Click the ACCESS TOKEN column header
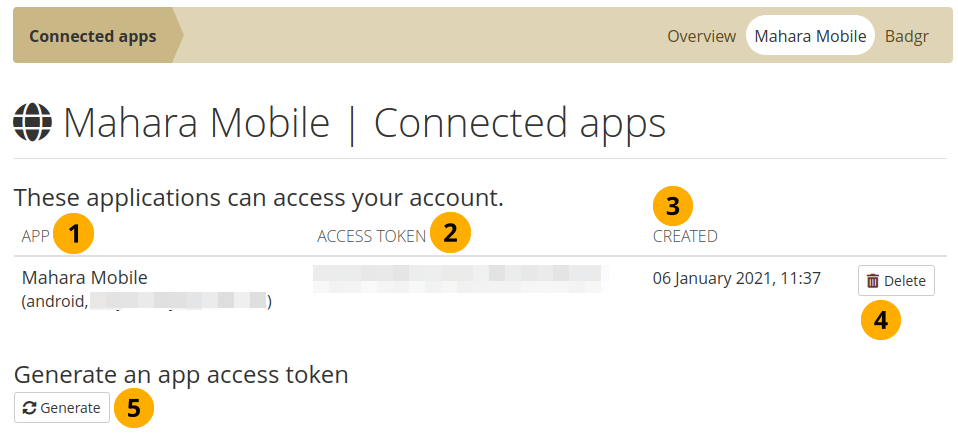Screen dimensions: 958x436 pyautogui.click(x=371, y=236)
